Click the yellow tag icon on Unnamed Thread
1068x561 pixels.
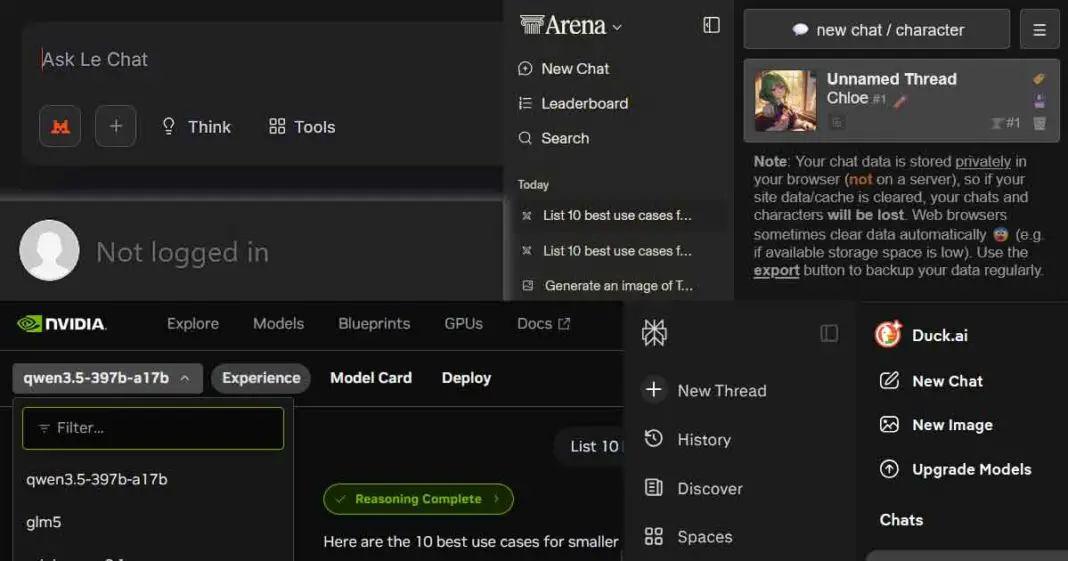1039,79
